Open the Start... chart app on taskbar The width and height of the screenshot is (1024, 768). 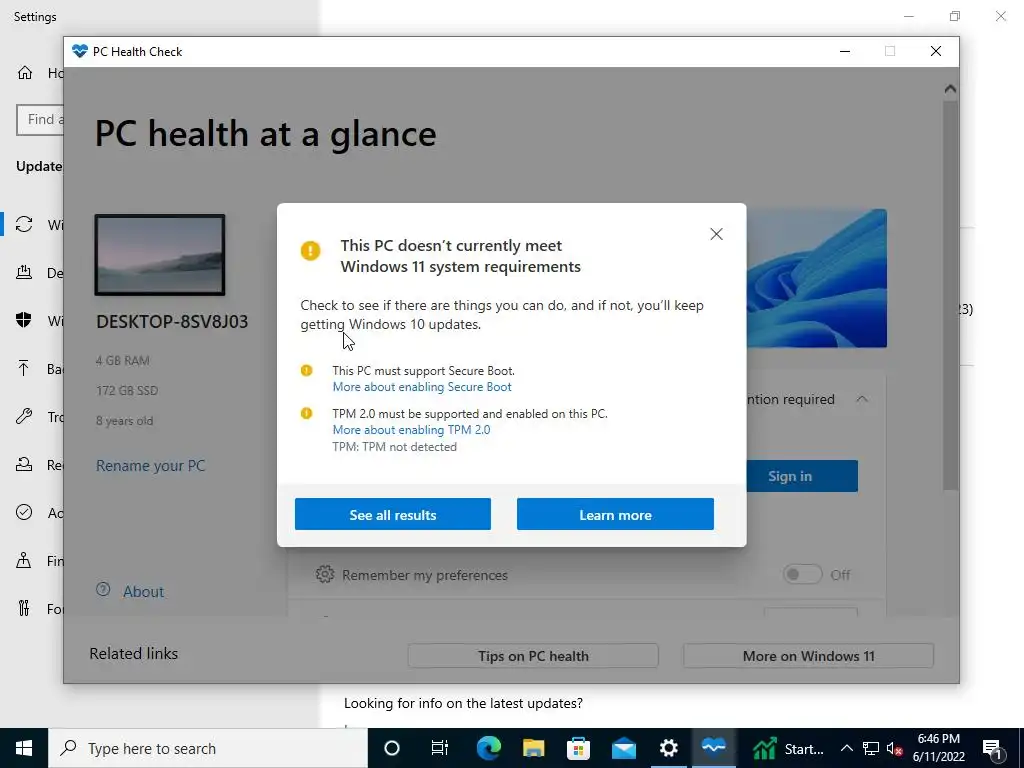(x=788, y=748)
